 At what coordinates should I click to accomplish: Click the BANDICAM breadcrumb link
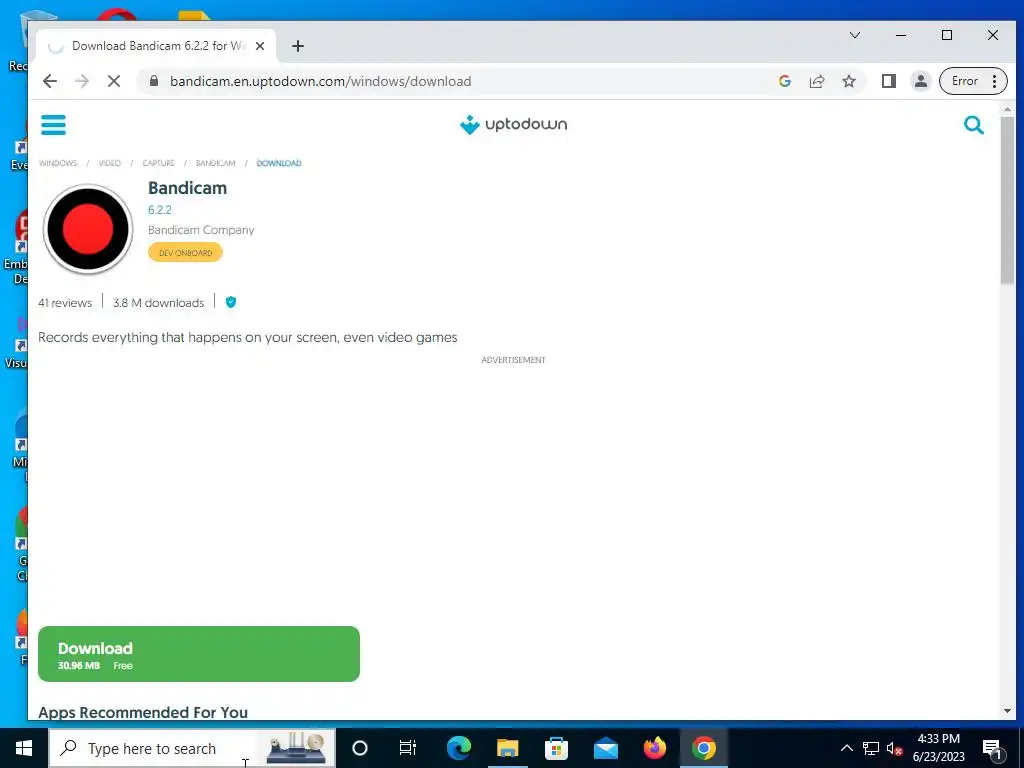[x=216, y=163]
